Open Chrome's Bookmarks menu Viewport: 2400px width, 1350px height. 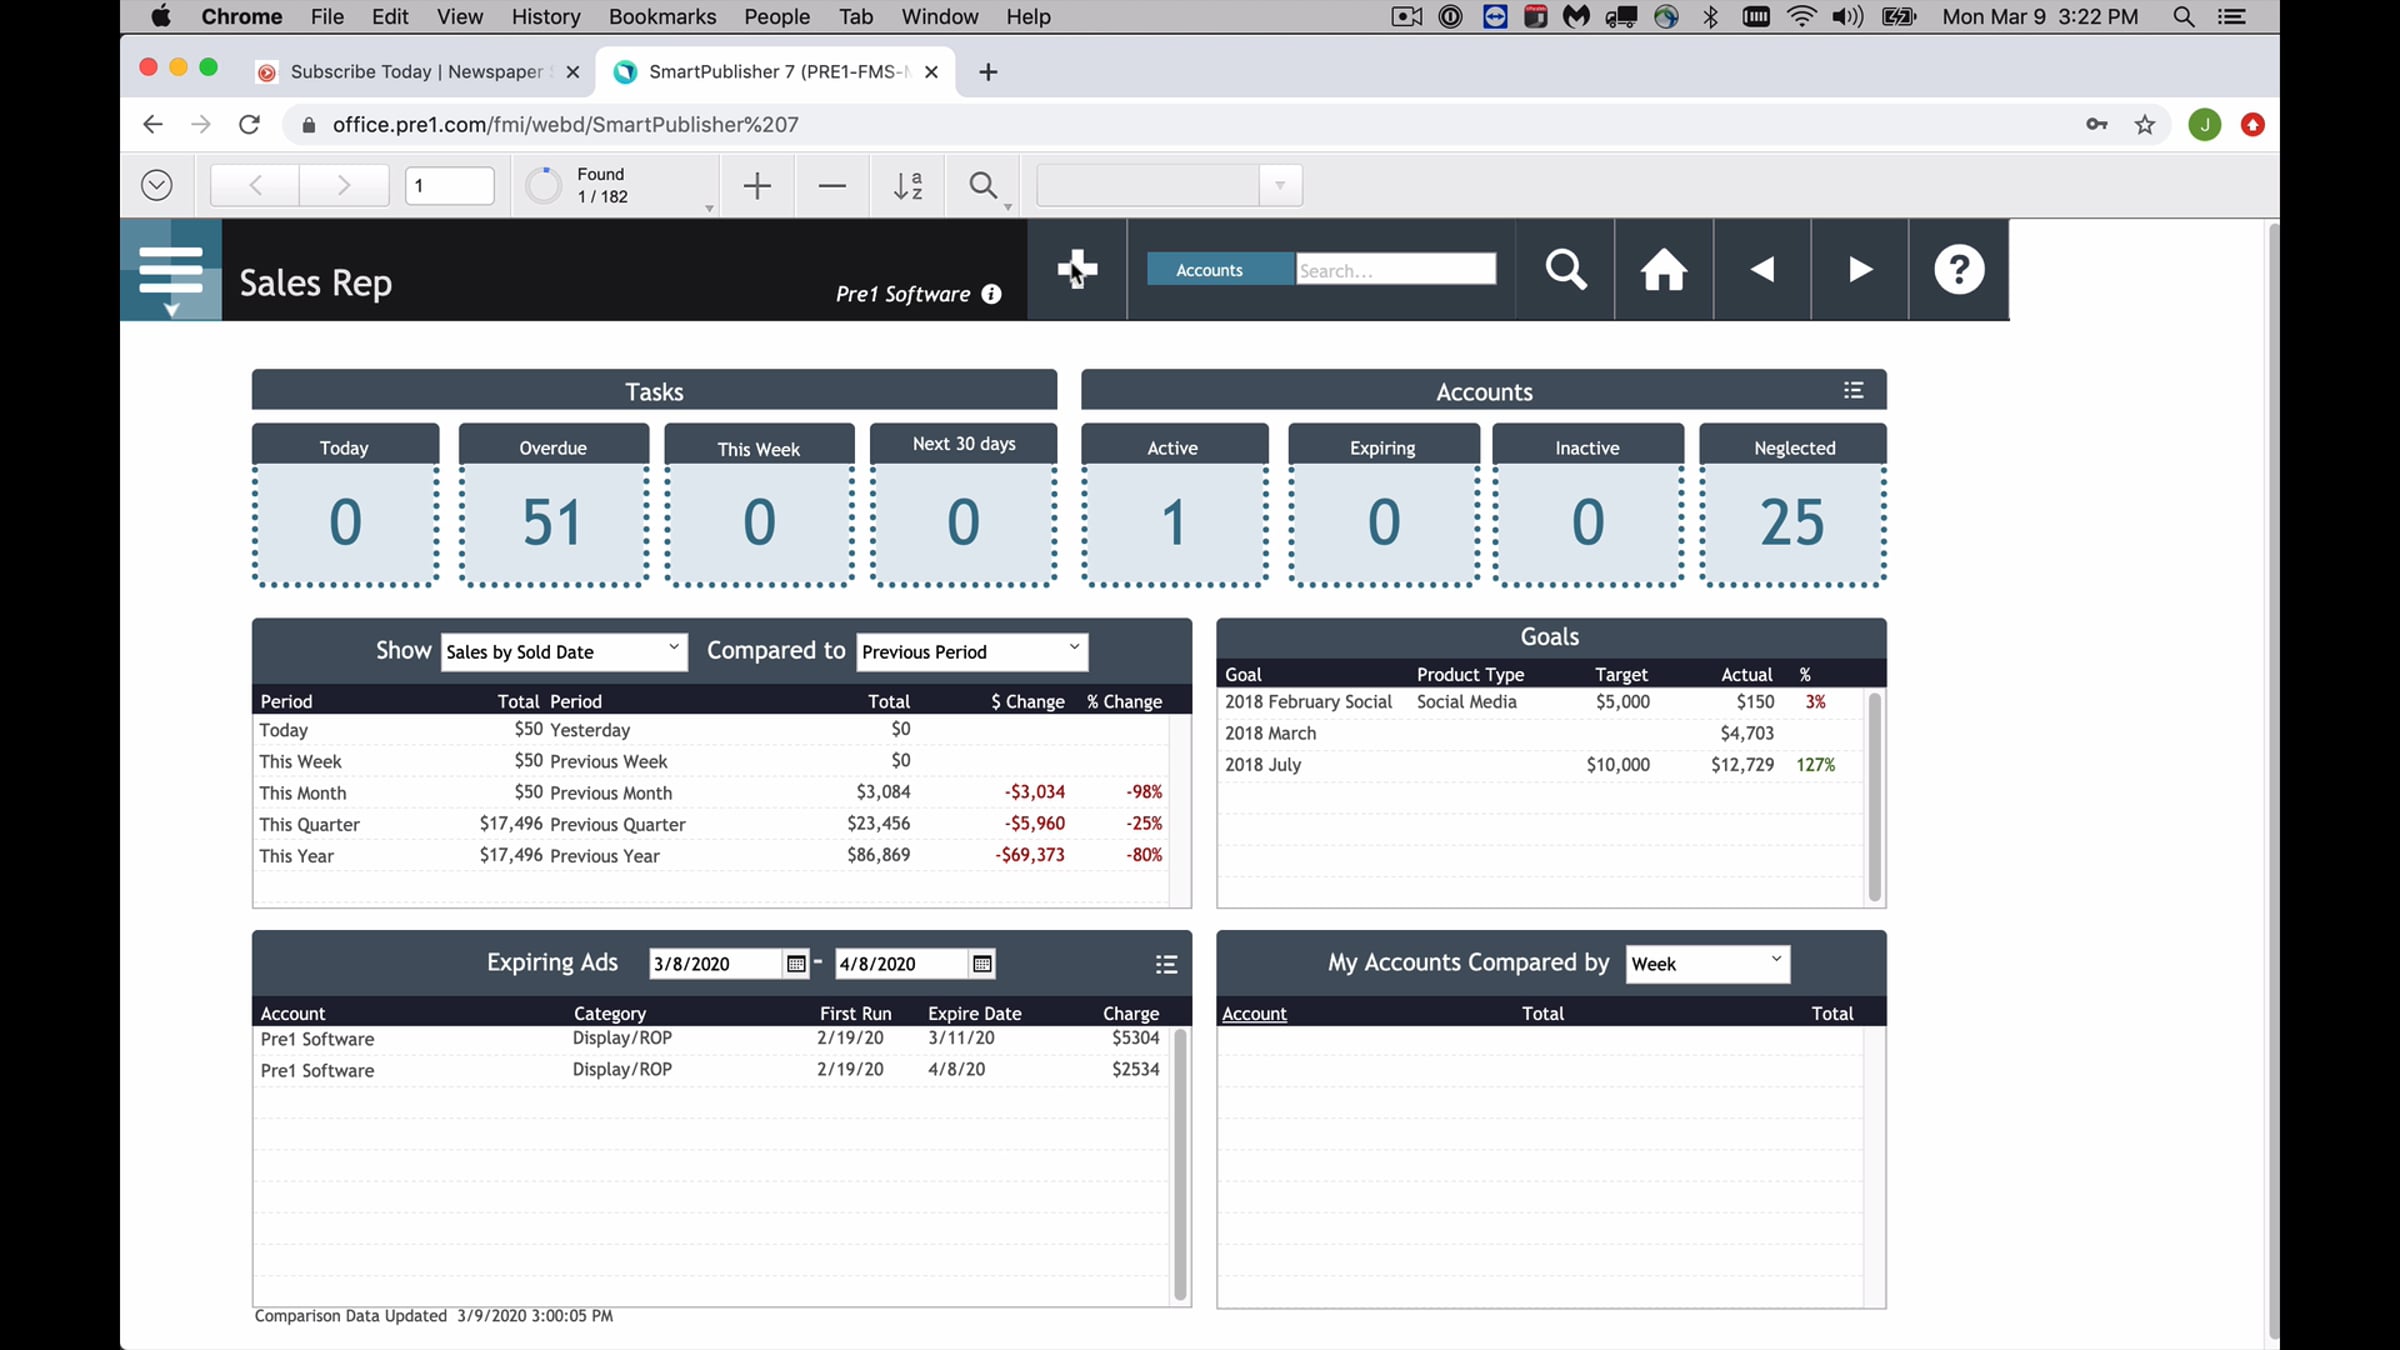pyautogui.click(x=662, y=17)
